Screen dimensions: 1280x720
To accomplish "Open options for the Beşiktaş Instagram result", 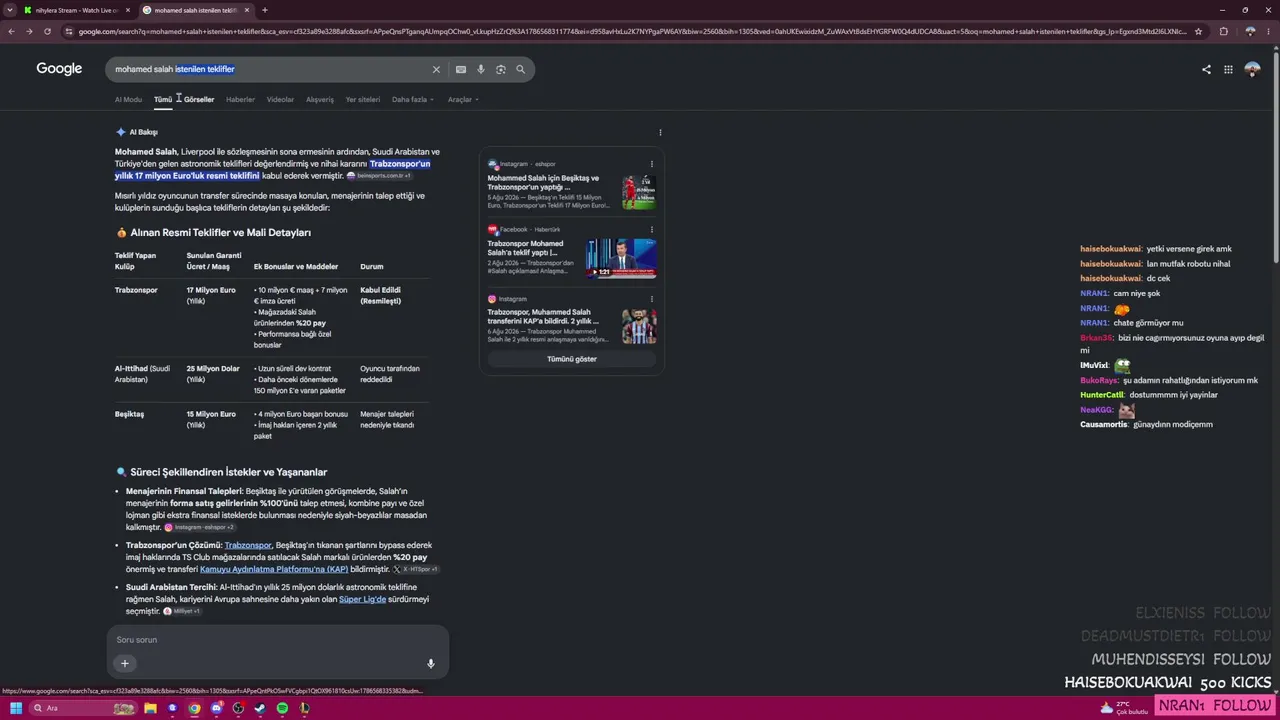I will (x=652, y=164).
